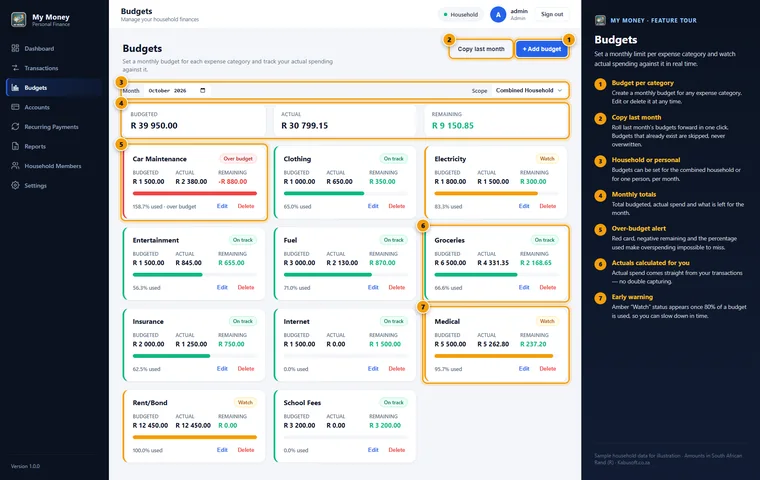Go to Transactions page

[54, 68]
